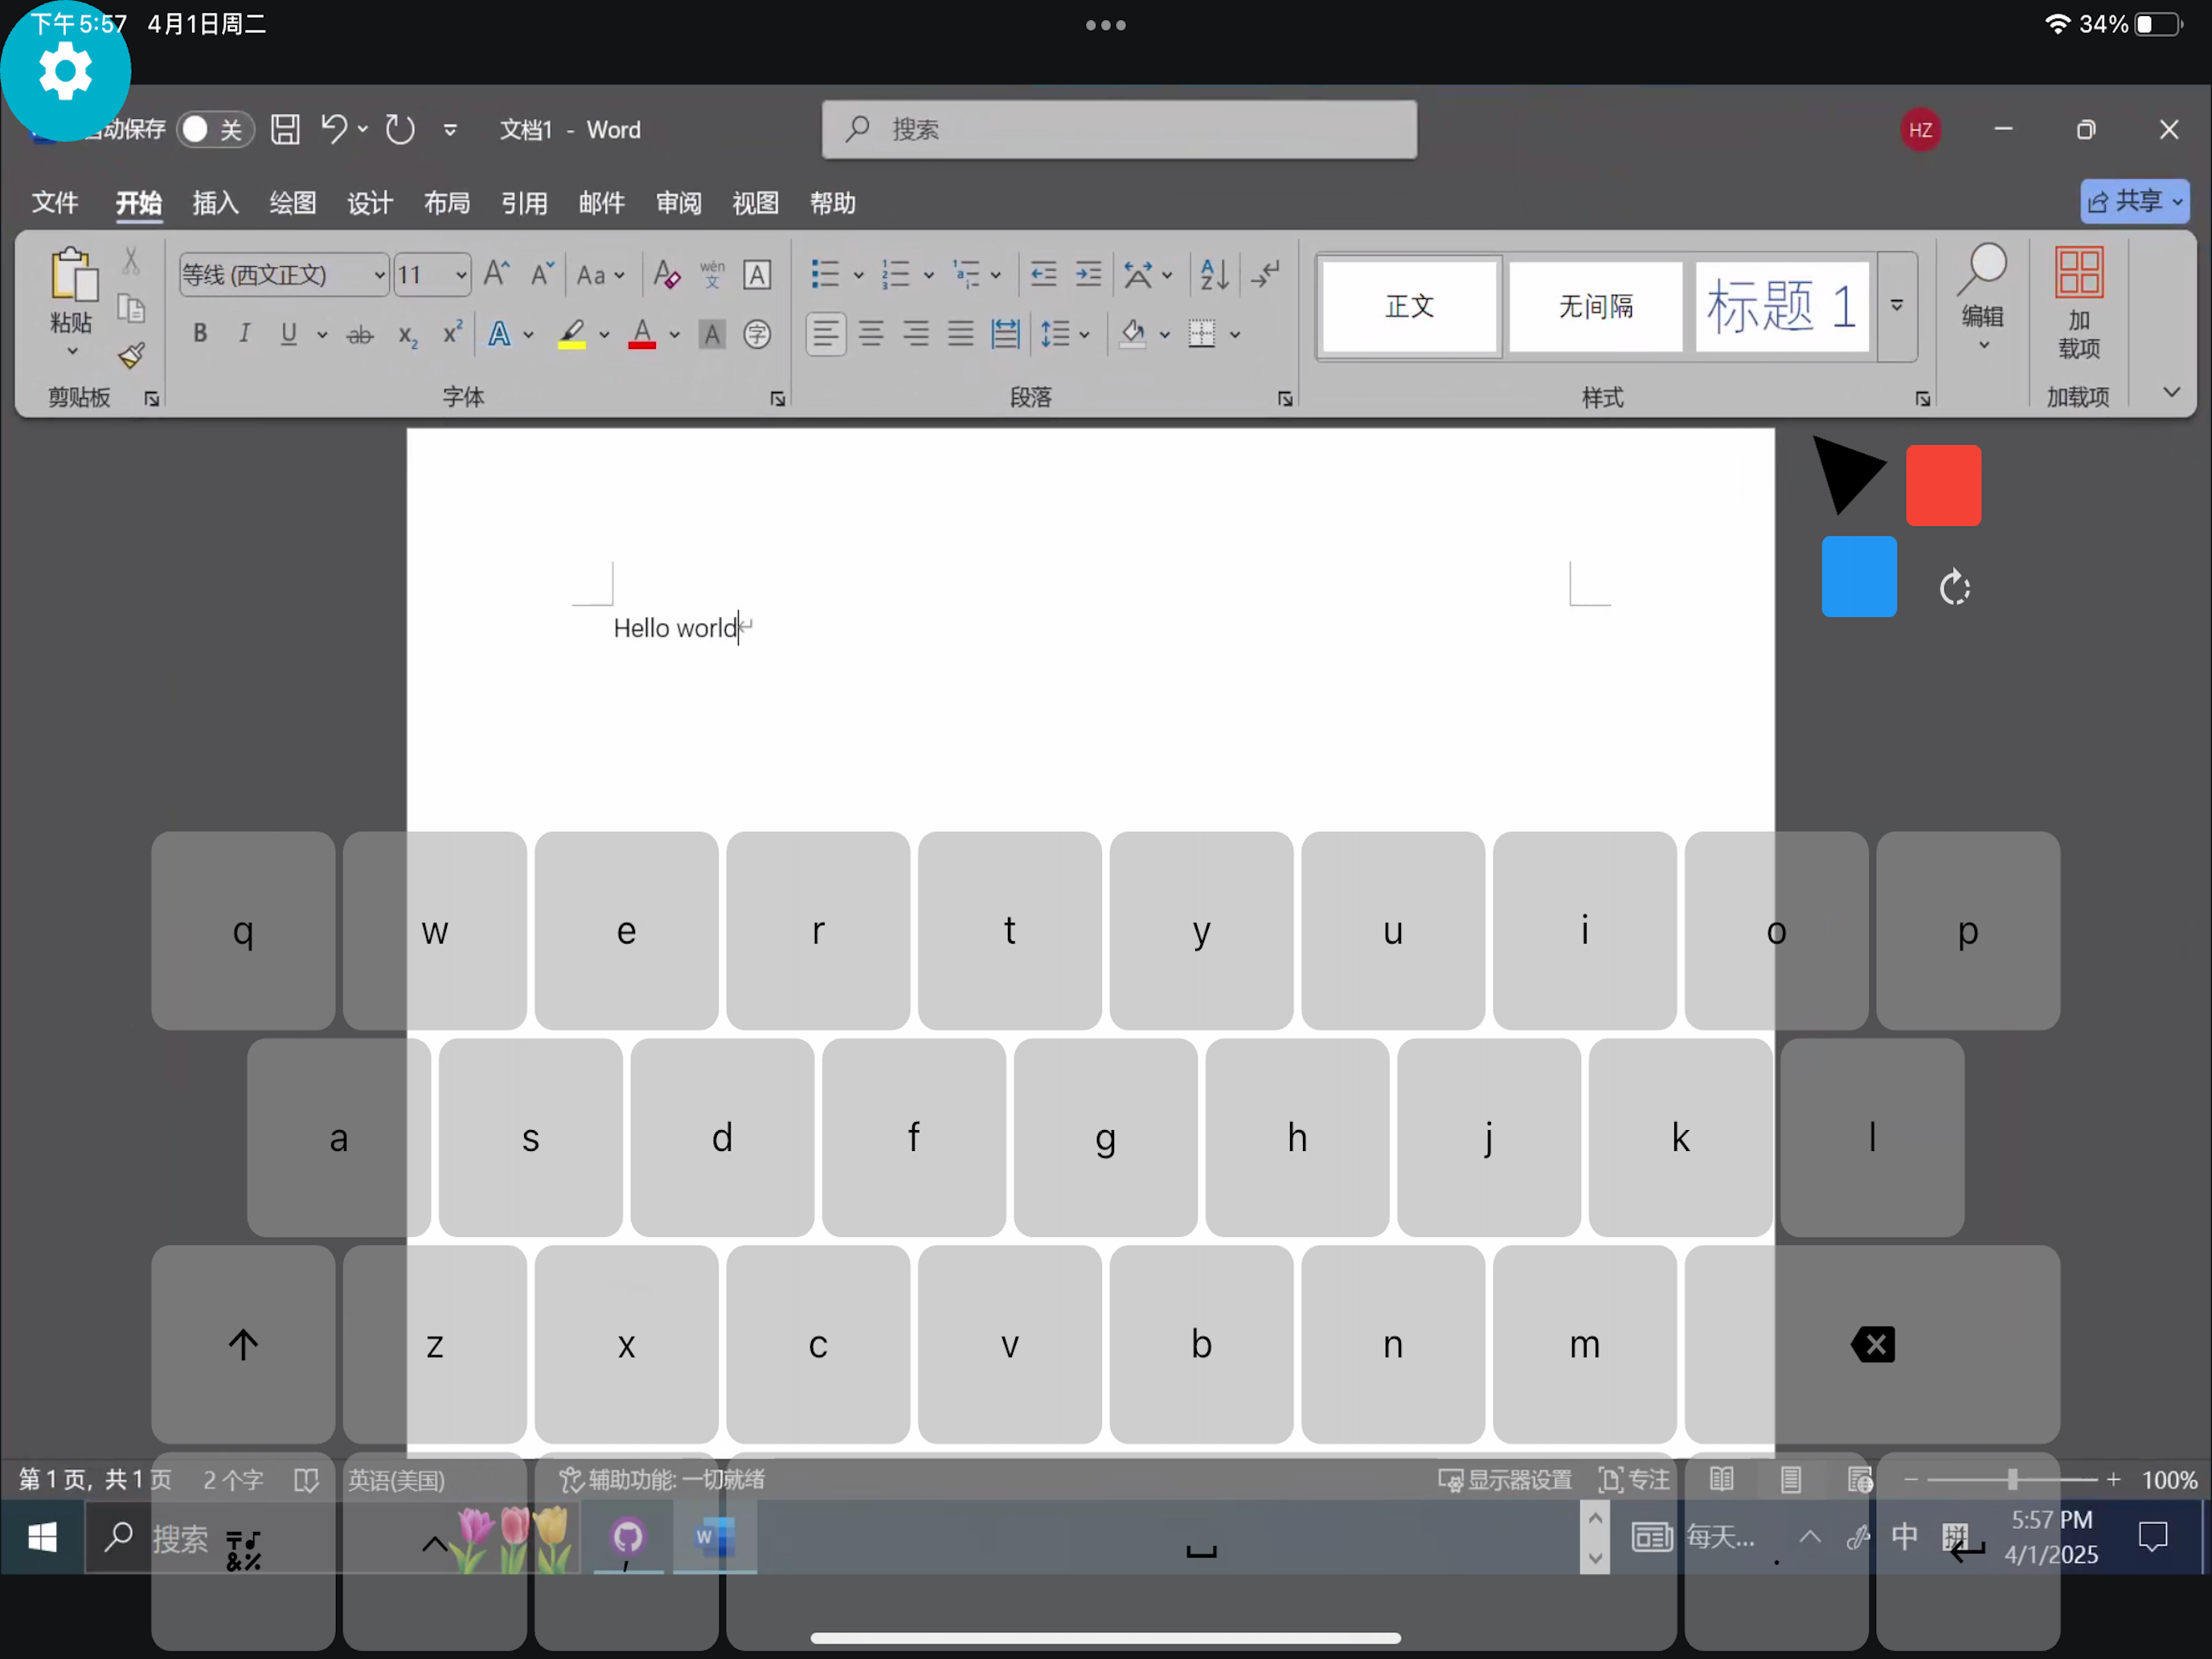Apply the No Spacing style
This screenshot has height=1659, width=2212.
point(1595,306)
